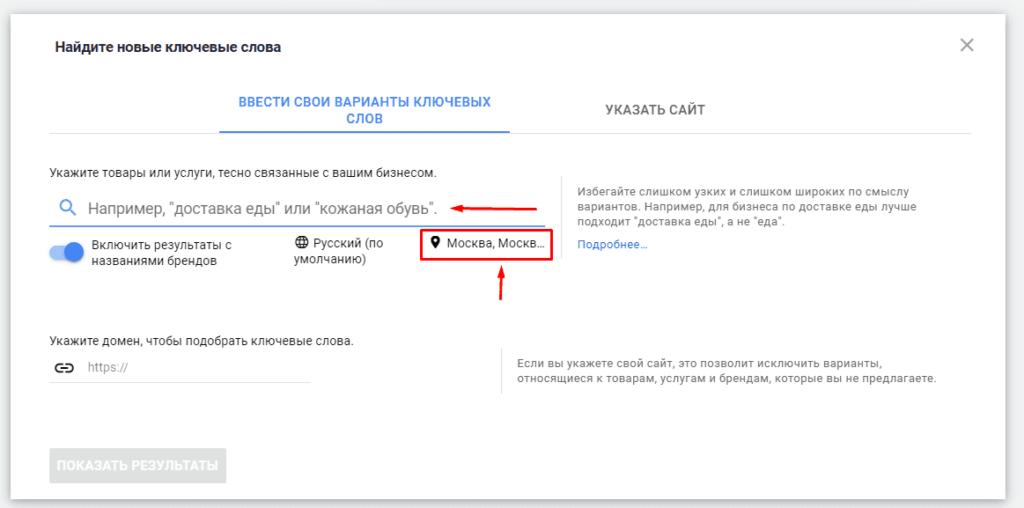Click the 'Найдите новые ключевые слова' heading
This screenshot has width=1024, height=508.
tap(168, 47)
